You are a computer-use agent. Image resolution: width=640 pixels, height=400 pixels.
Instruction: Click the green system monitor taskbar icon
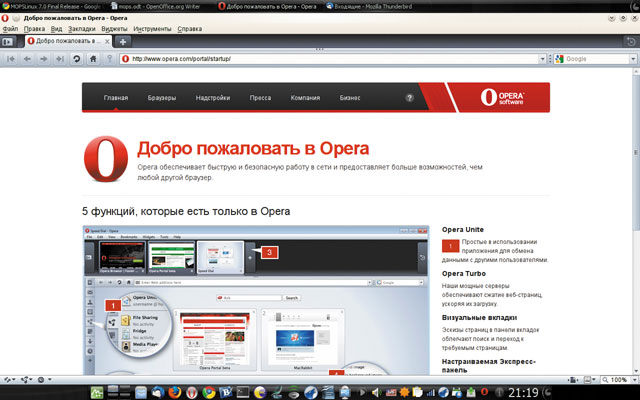pos(97,393)
